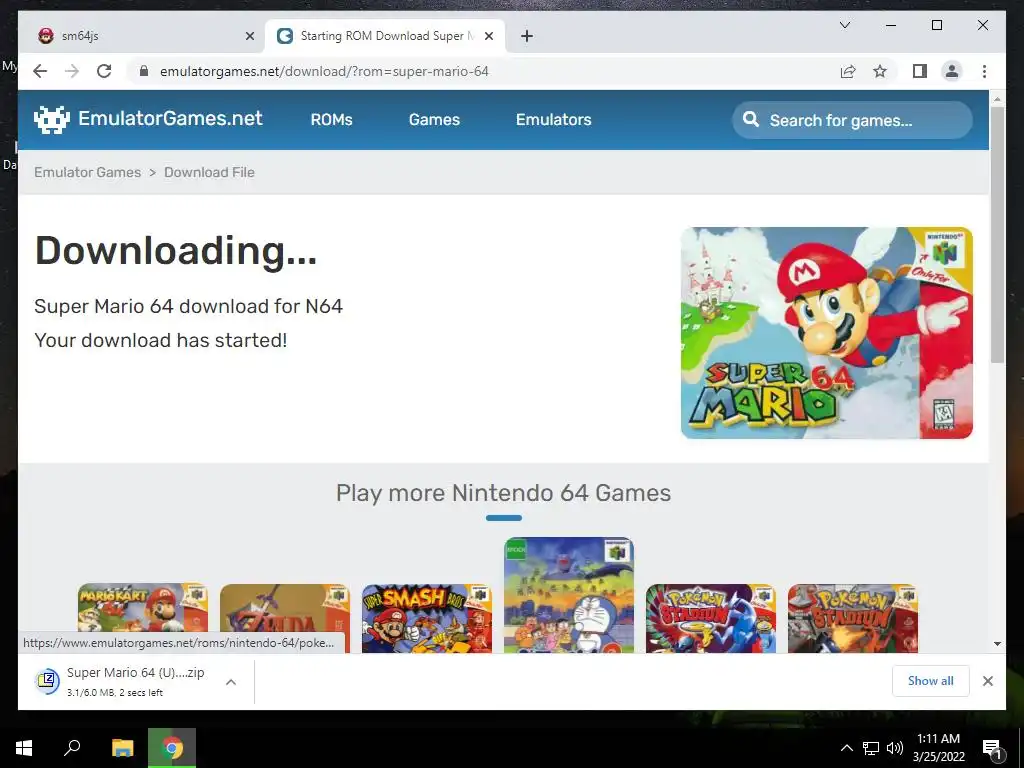Click the search magnifier icon on site
The image size is (1024, 768).
click(751, 120)
